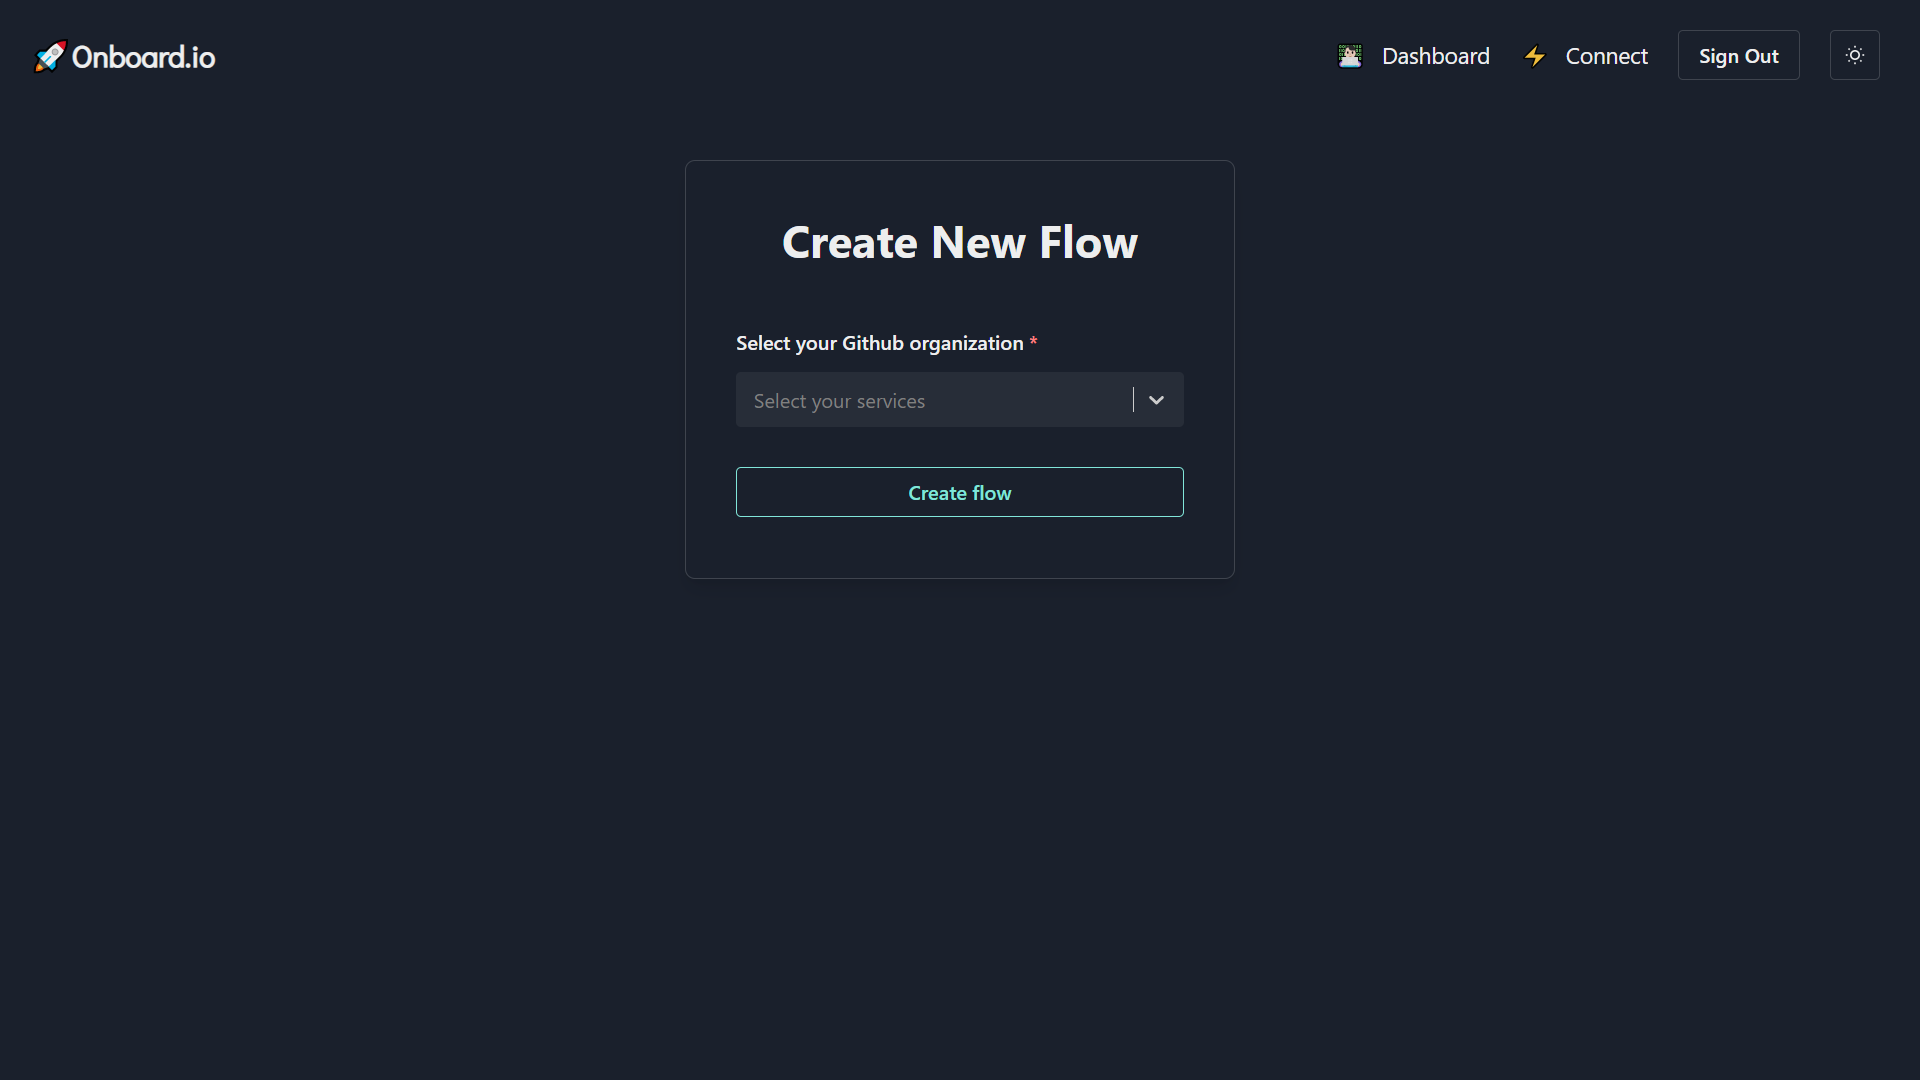Click the lightning bolt Connect icon

1535,56
